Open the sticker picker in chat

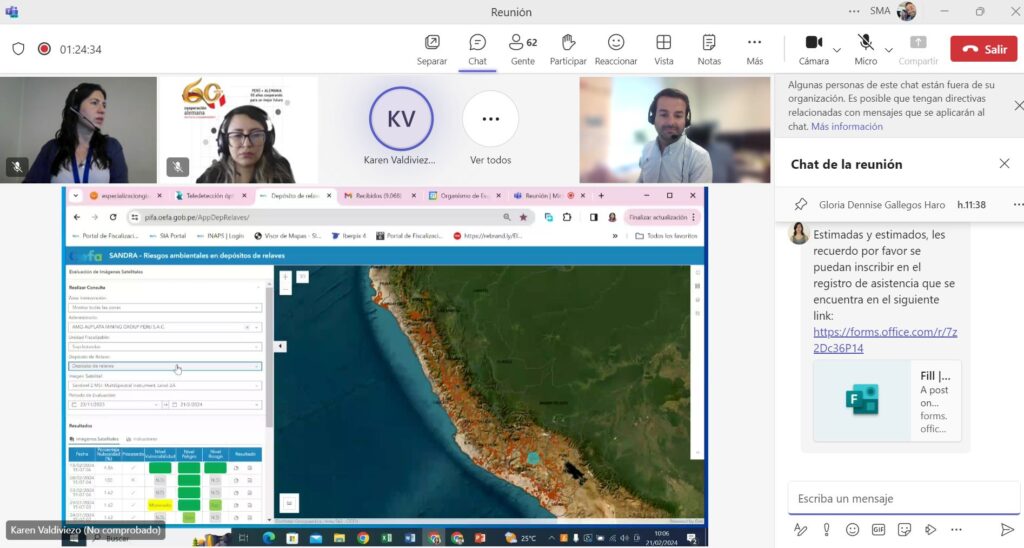click(904, 529)
